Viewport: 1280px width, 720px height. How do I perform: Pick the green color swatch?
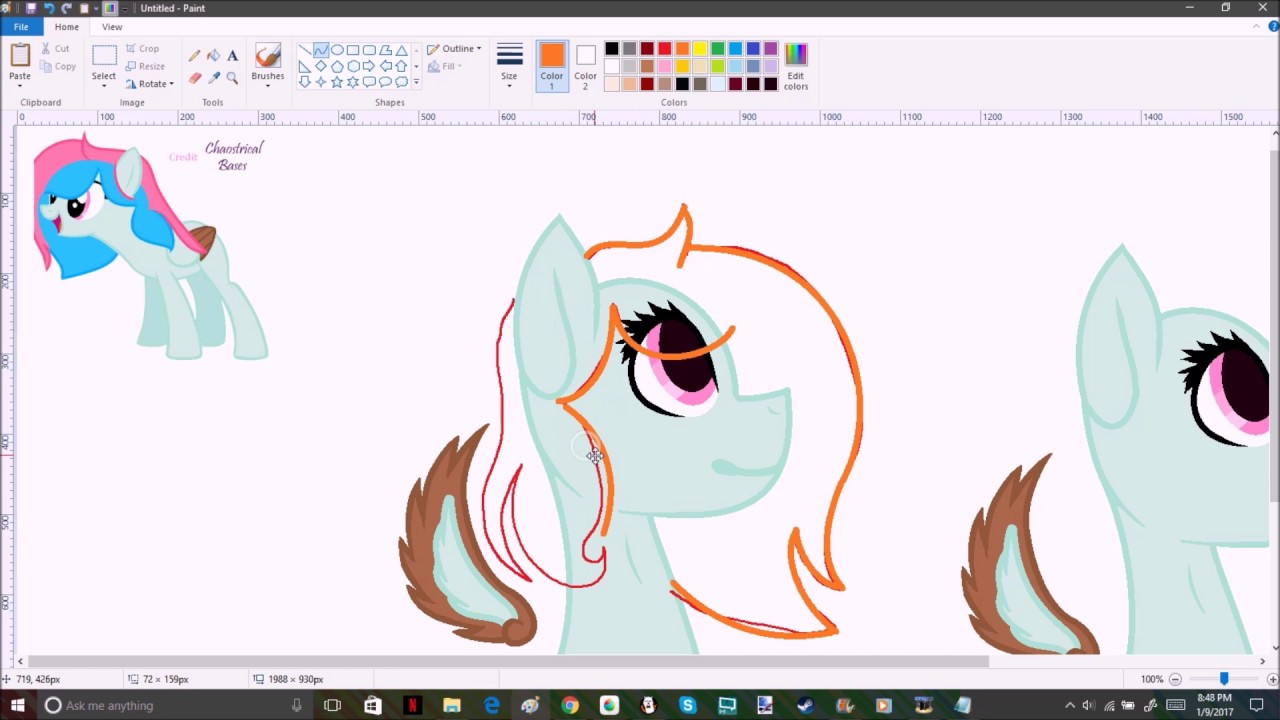[x=718, y=49]
